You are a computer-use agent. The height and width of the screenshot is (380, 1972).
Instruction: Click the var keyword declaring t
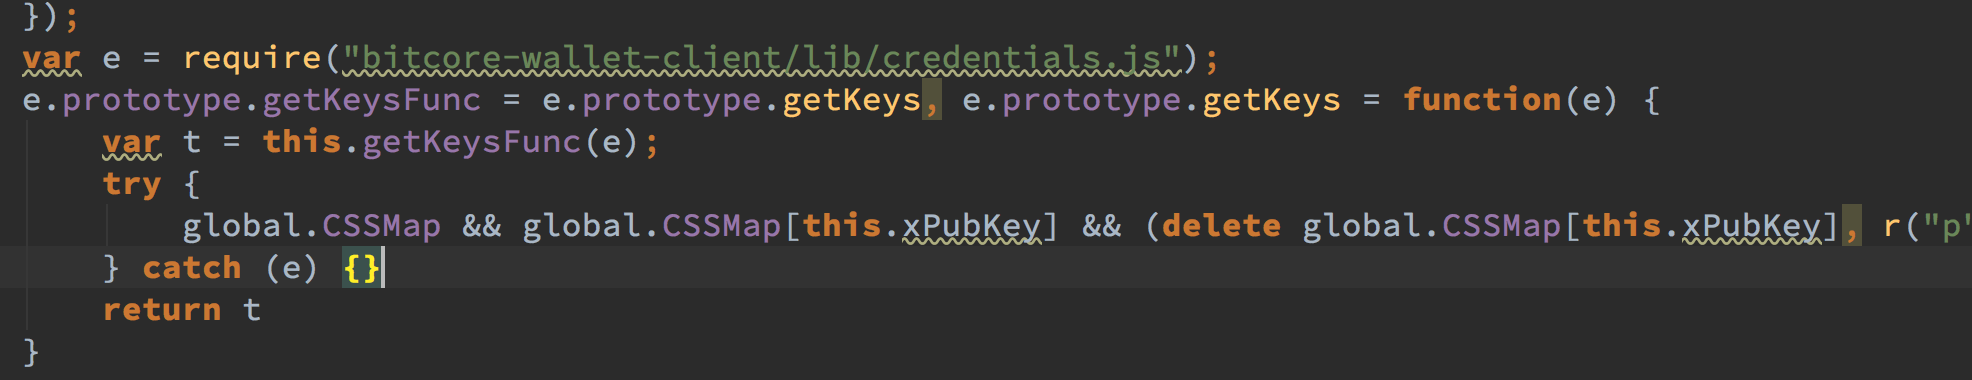click(132, 142)
